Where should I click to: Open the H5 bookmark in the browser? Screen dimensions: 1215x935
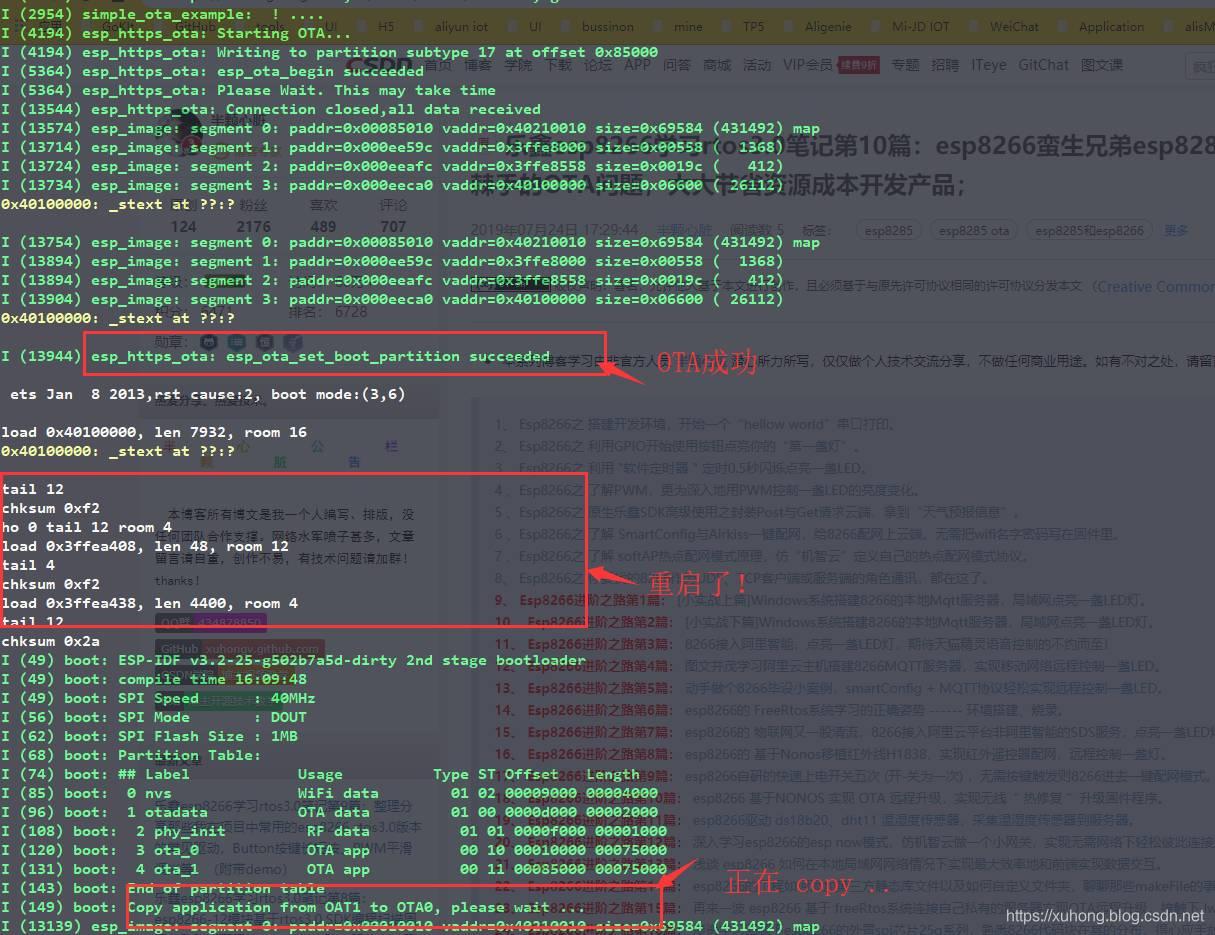pos(384,27)
